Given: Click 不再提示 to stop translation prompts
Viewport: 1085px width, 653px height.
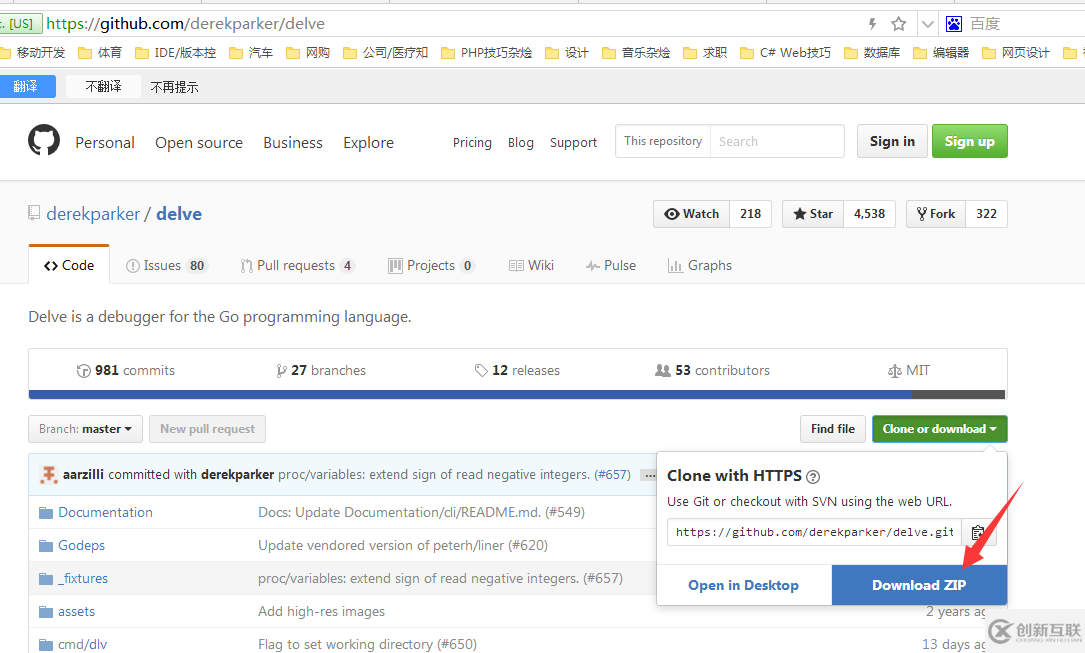Looking at the screenshot, I should (174, 87).
